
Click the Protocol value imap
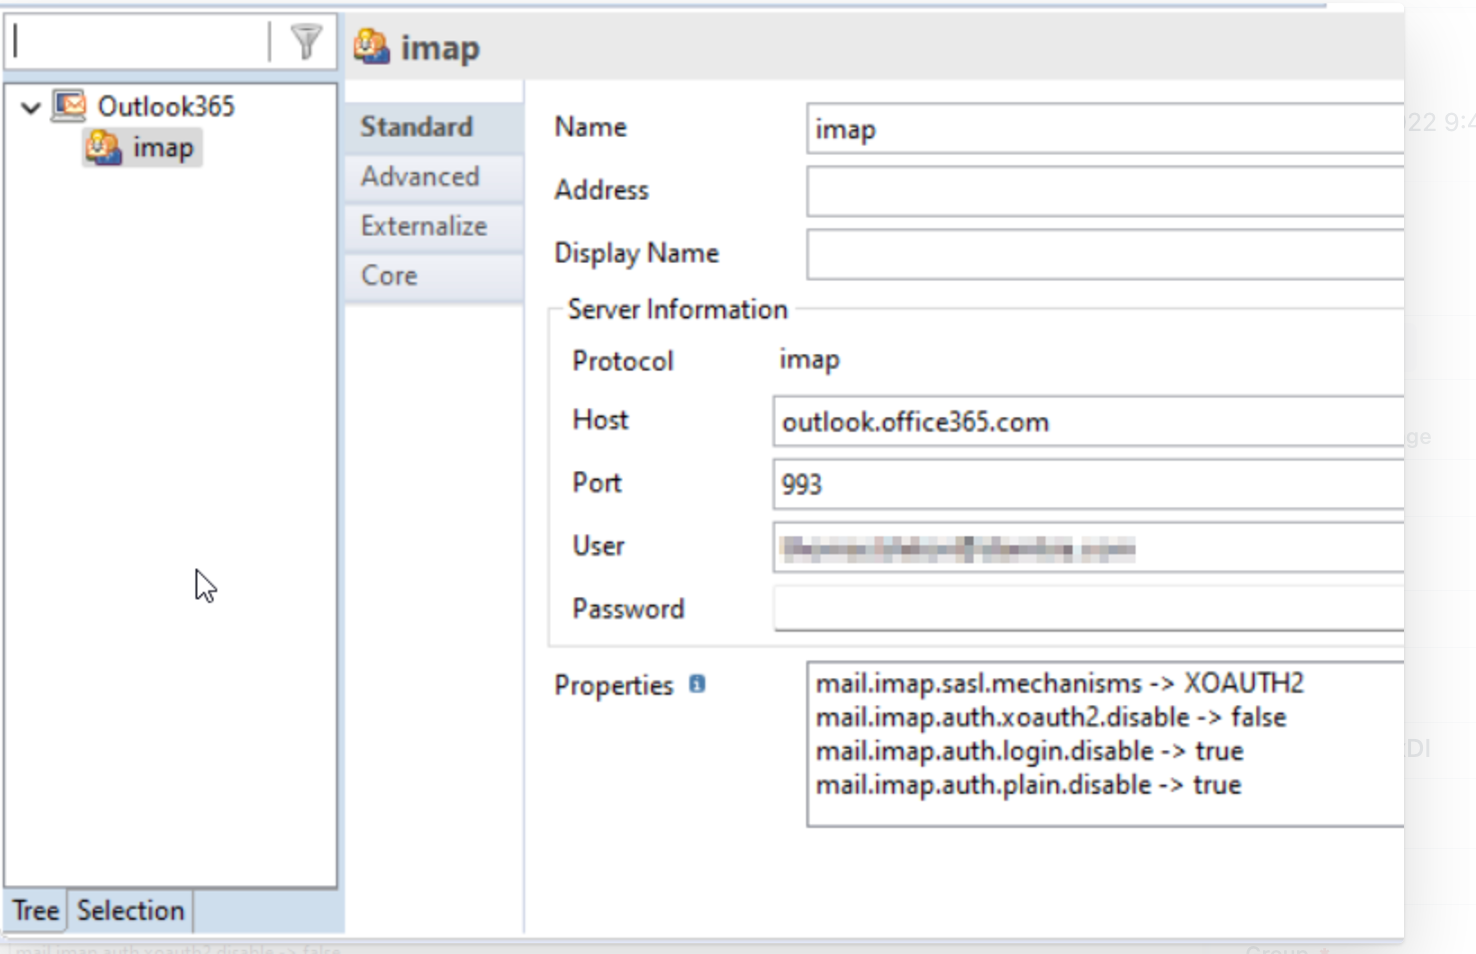[x=810, y=360]
